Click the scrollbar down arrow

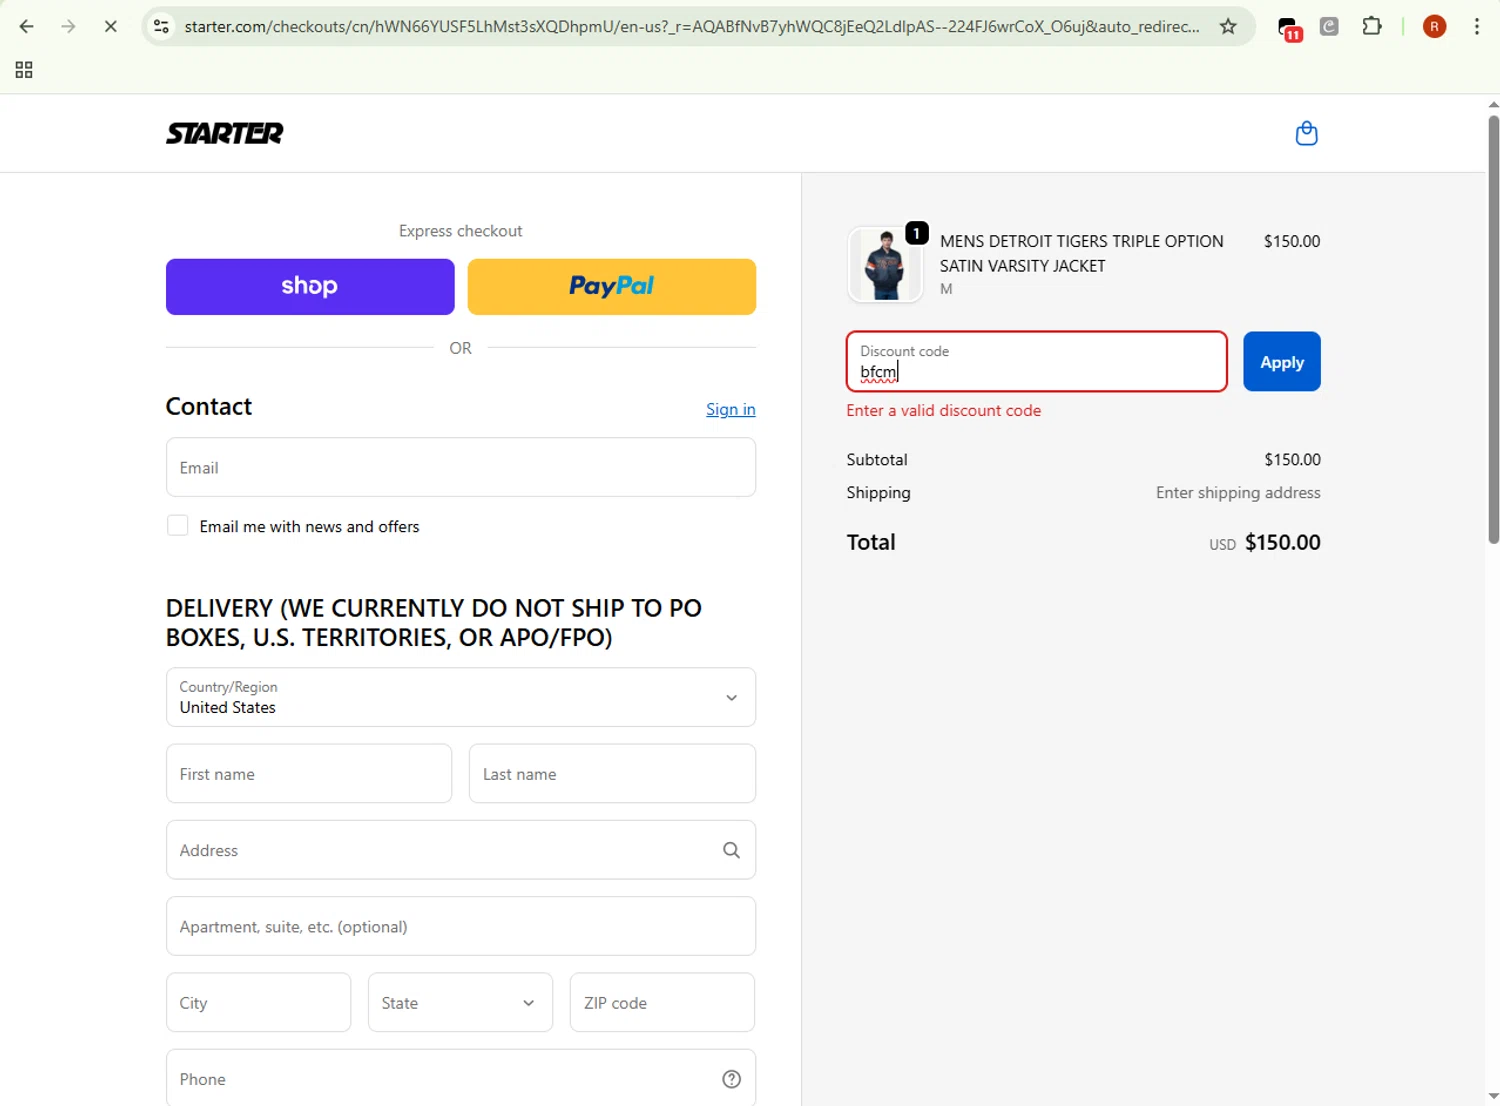tap(1493, 1097)
